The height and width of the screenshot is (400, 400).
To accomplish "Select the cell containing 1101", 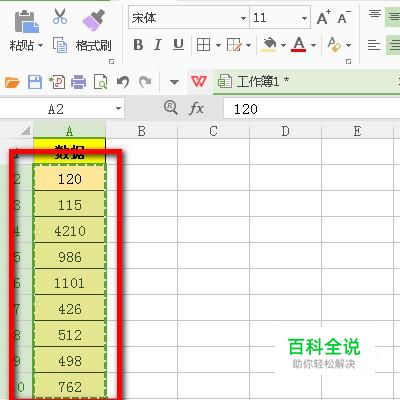I will coord(70,282).
